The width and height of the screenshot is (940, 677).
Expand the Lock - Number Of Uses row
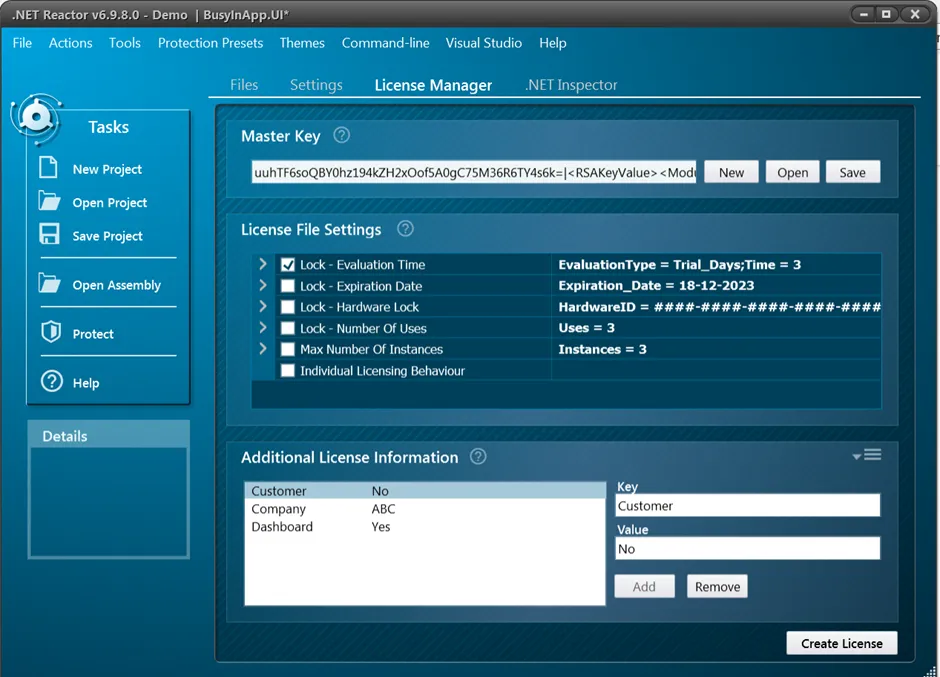(x=263, y=327)
